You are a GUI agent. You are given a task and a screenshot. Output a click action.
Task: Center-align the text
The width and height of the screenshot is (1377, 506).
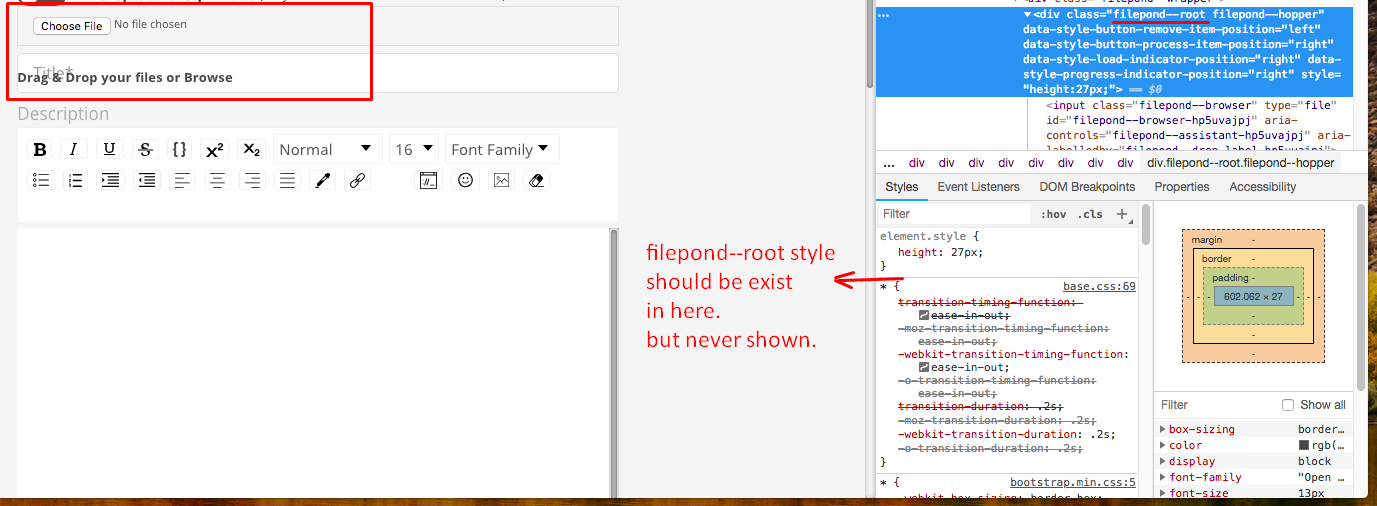[x=218, y=181]
